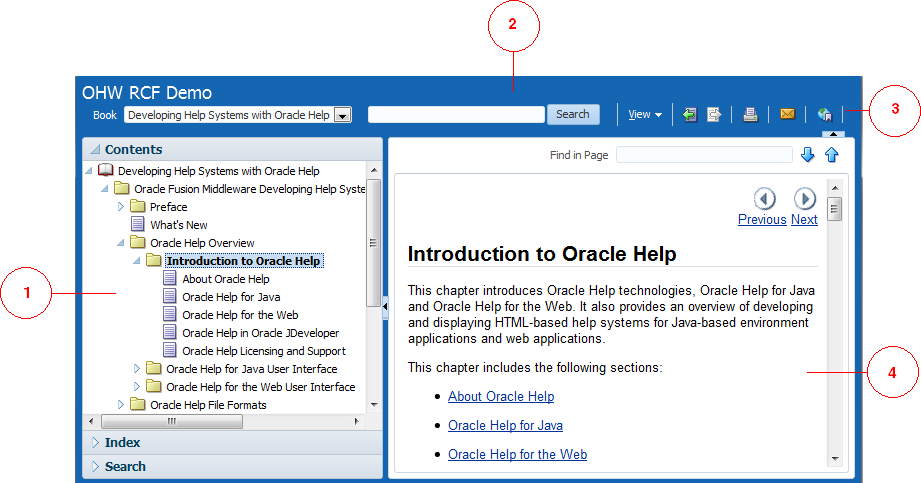This screenshot has height=483, width=921.
Task: Collapse the Introduction to Oracle Help node
Action: [137, 260]
